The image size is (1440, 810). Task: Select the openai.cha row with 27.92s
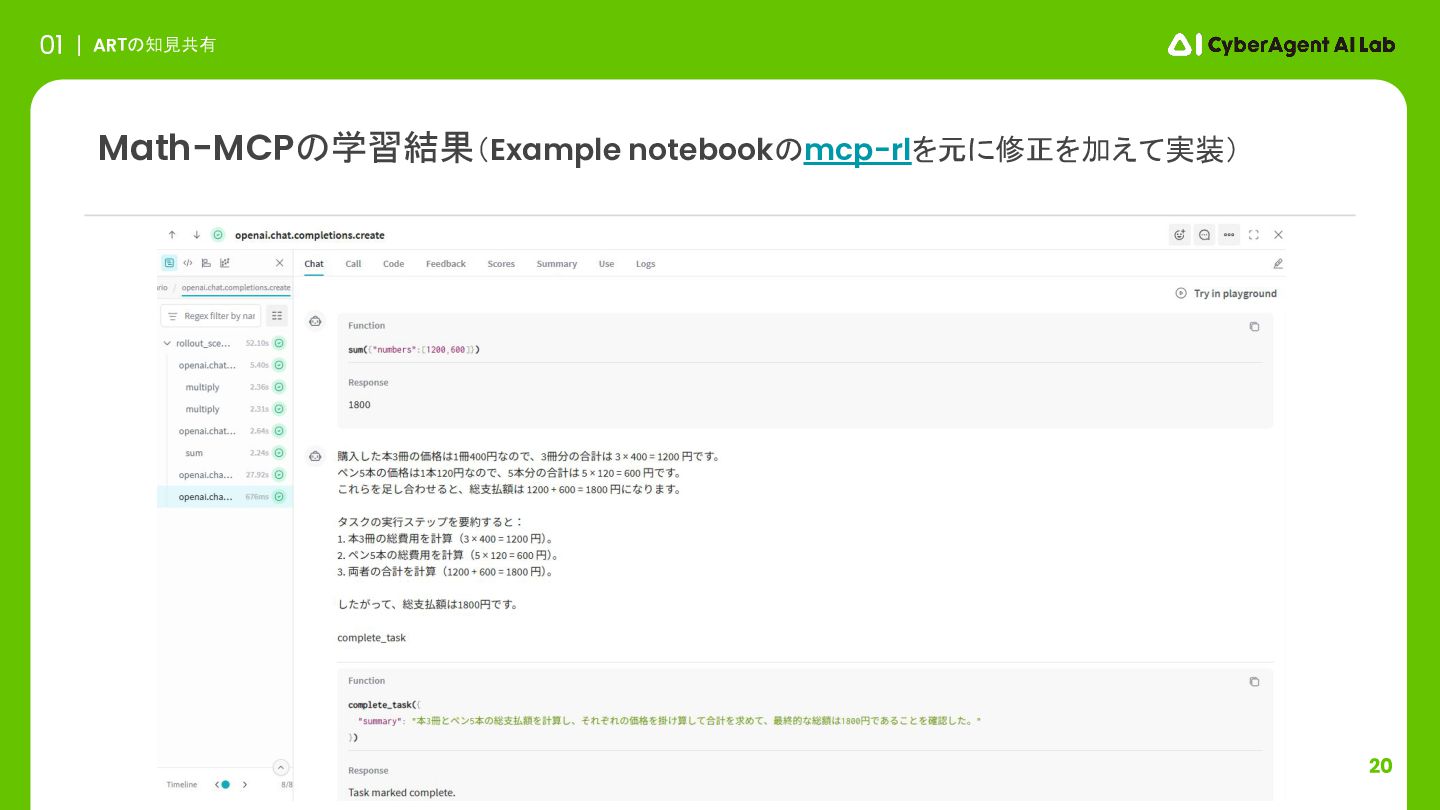[x=225, y=475]
